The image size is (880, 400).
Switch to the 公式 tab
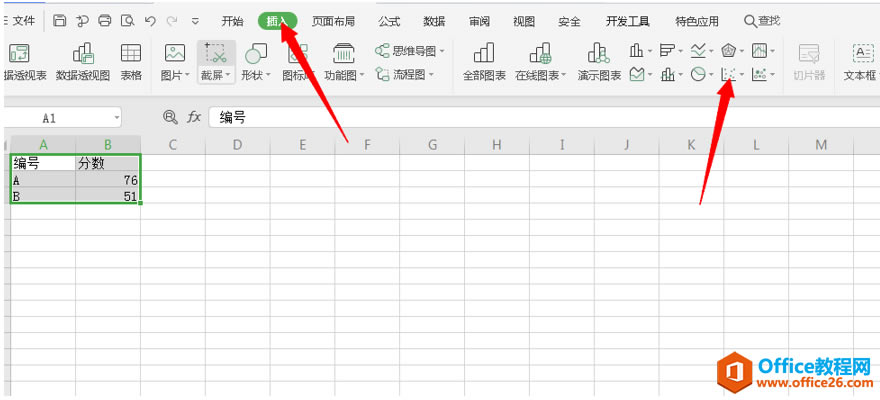point(389,21)
